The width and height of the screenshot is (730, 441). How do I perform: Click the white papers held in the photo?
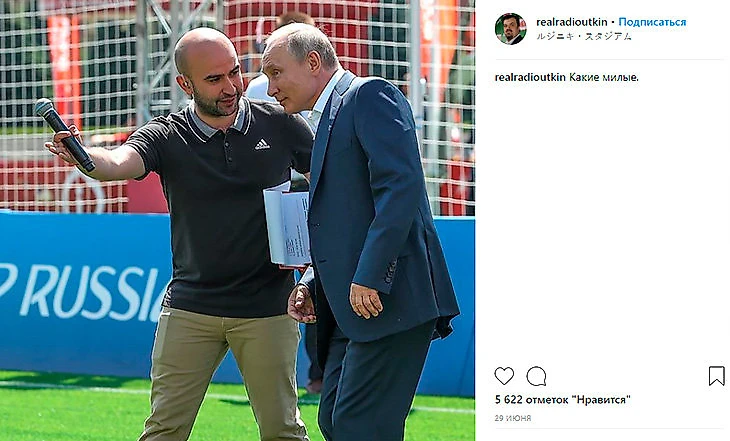tap(287, 226)
